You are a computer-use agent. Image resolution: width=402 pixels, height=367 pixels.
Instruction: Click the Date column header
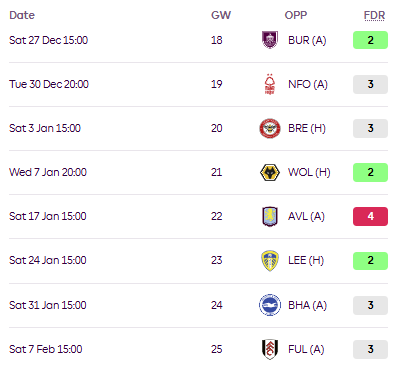(22, 15)
